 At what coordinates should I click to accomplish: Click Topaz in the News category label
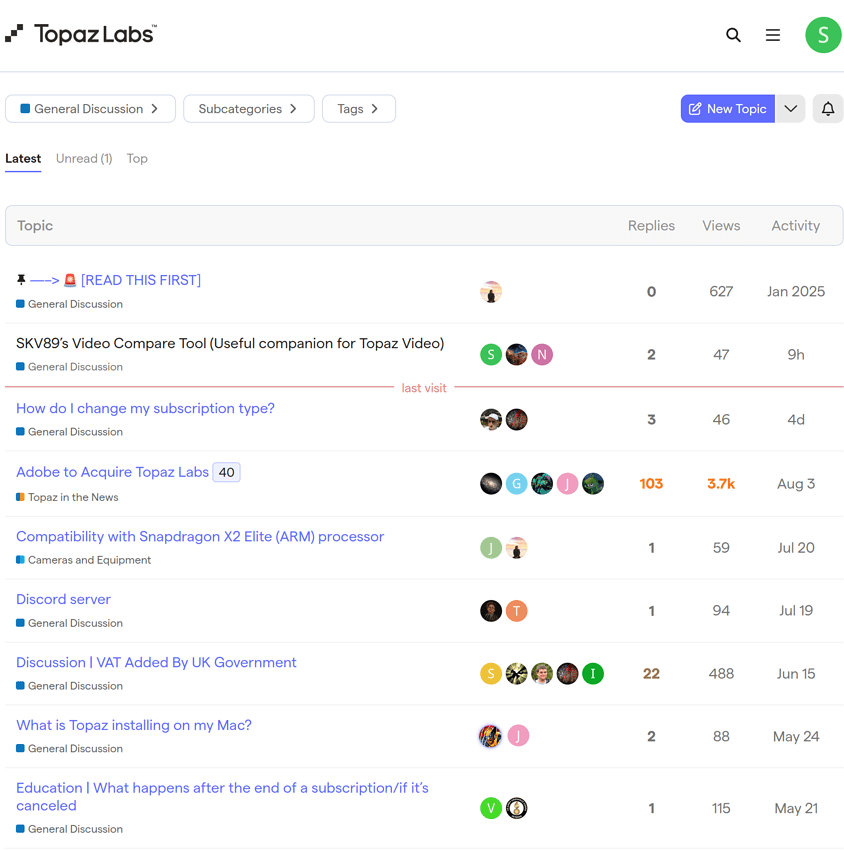click(x=67, y=497)
